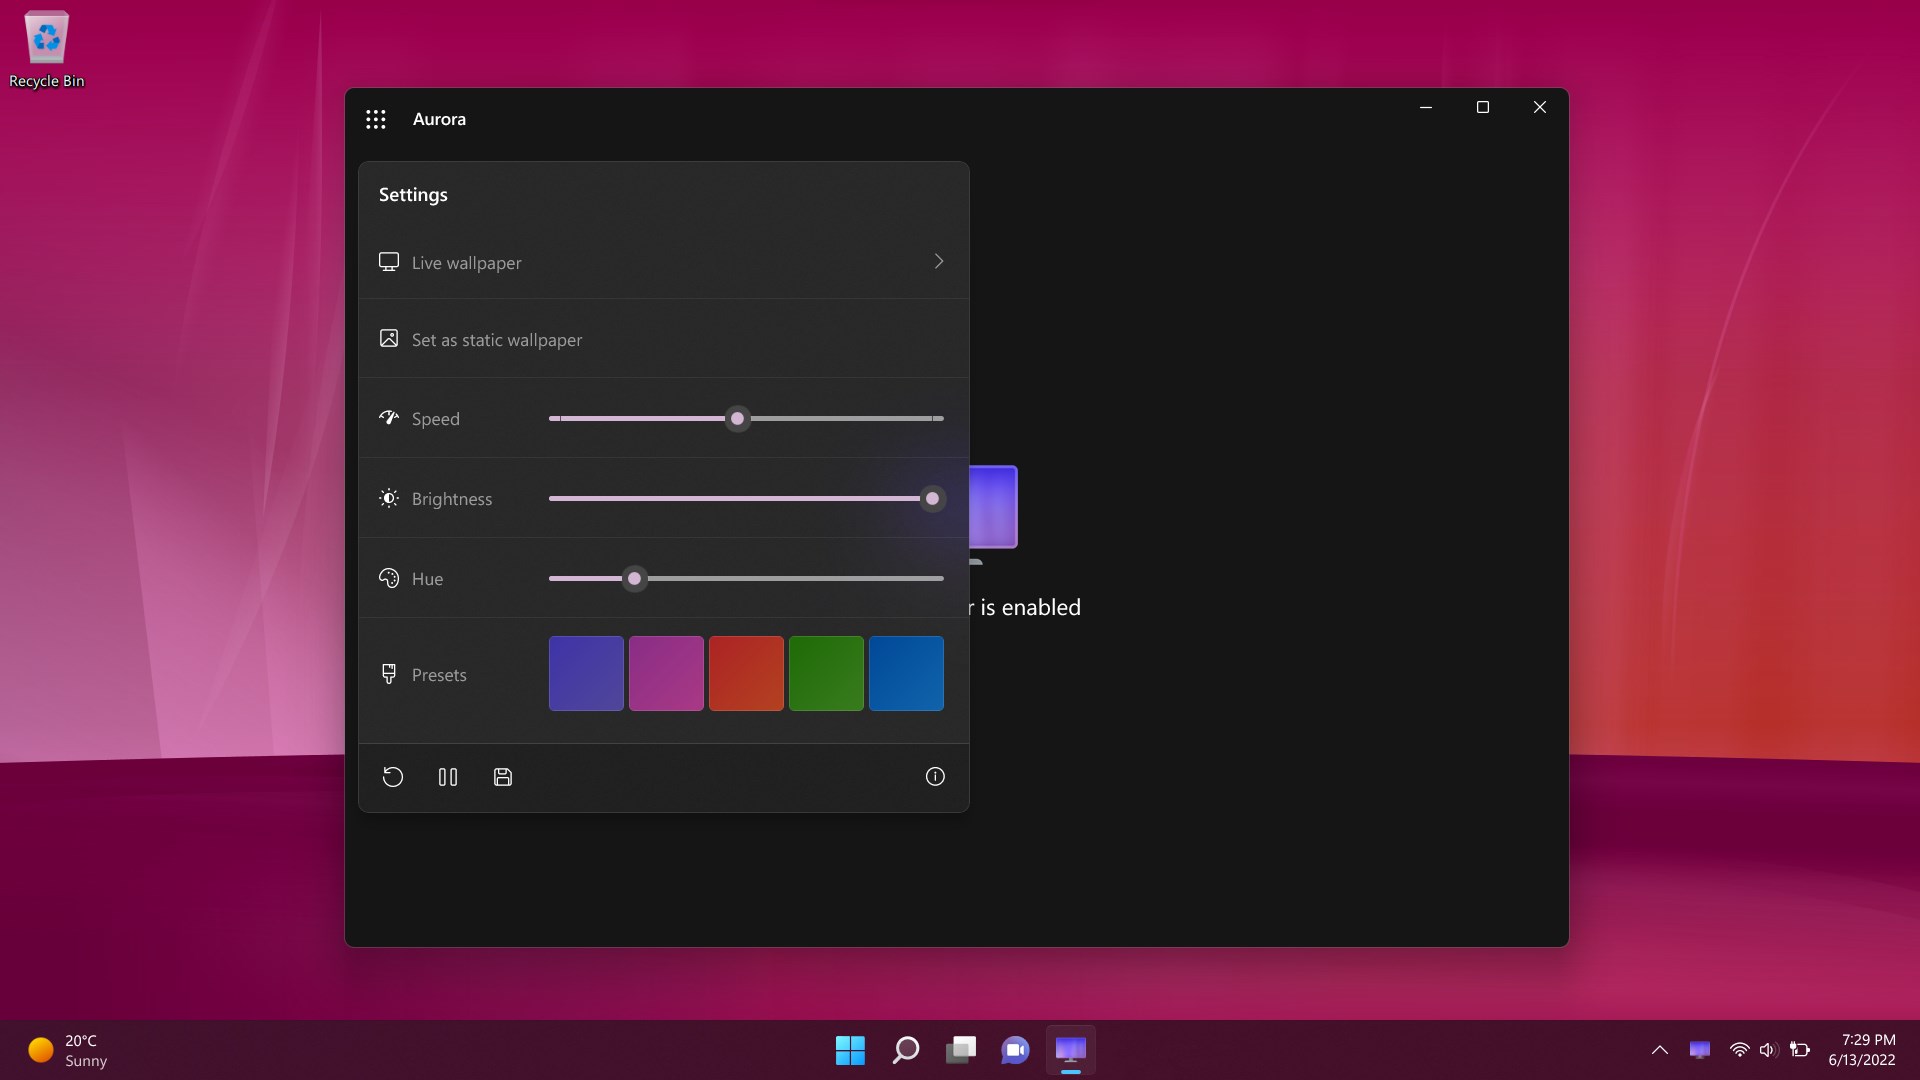Open taskbar Search

click(x=906, y=1050)
